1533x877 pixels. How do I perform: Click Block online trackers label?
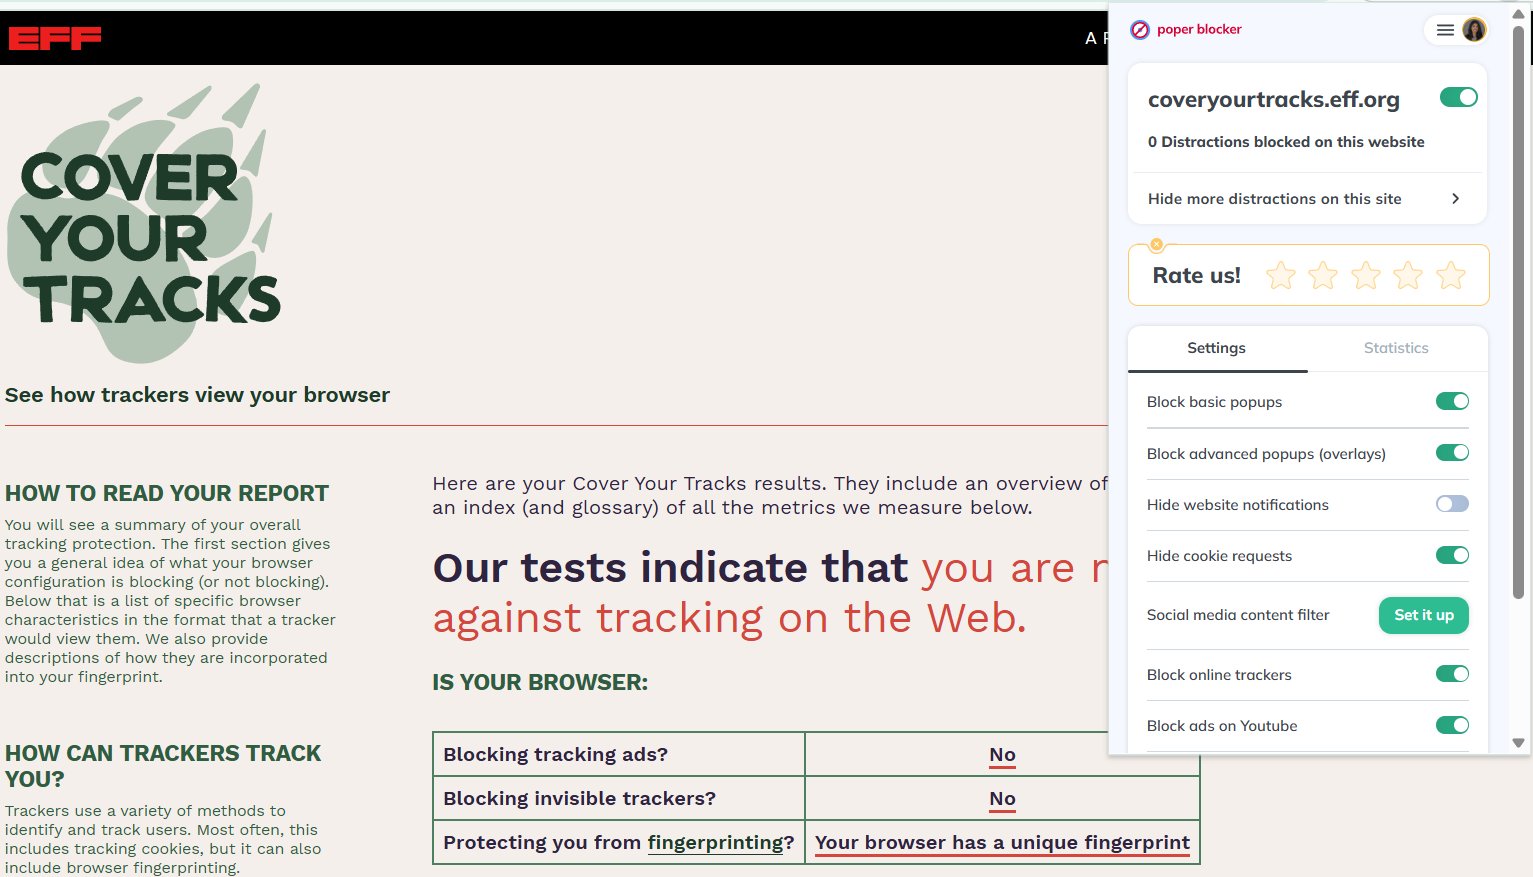click(x=1219, y=675)
